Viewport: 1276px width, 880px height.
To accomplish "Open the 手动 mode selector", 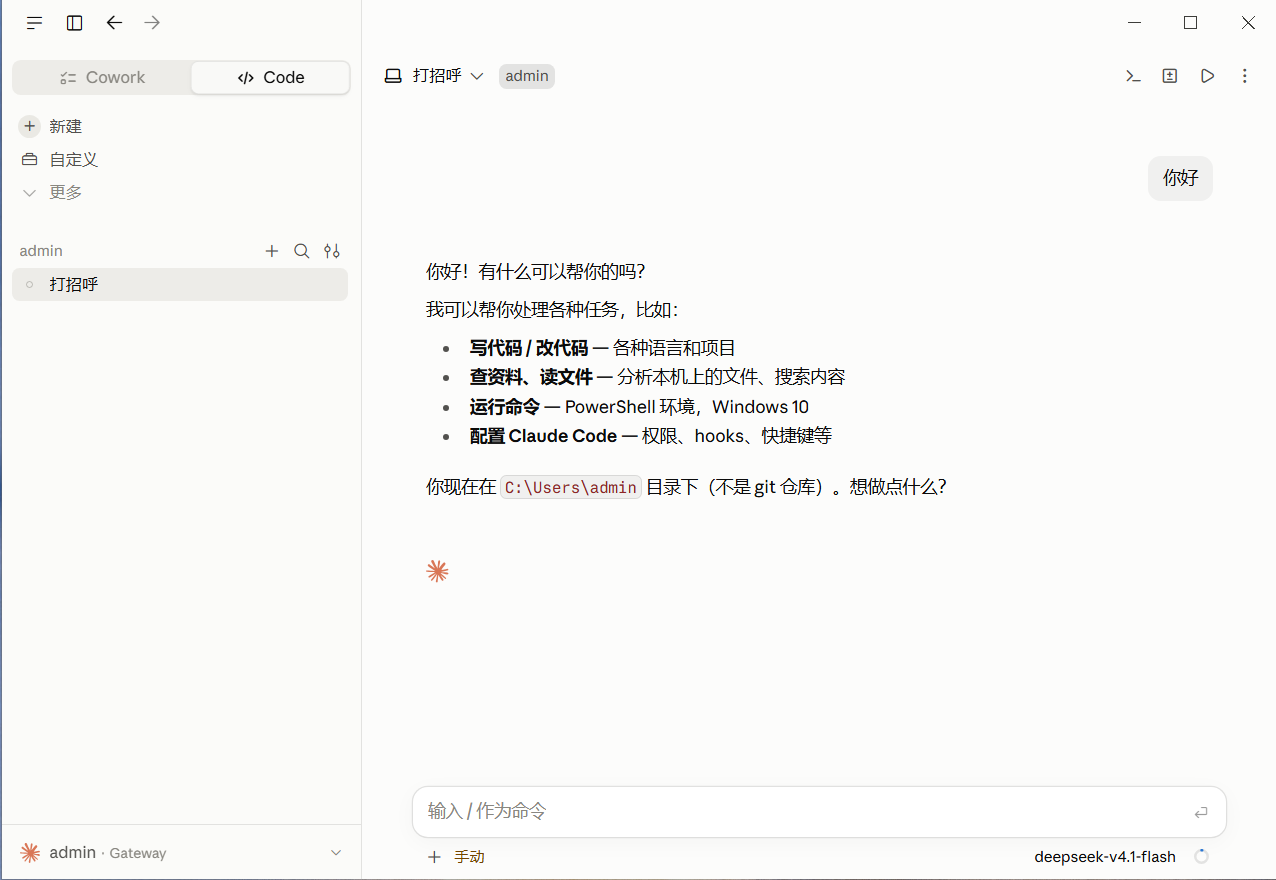I will [470, 857].
